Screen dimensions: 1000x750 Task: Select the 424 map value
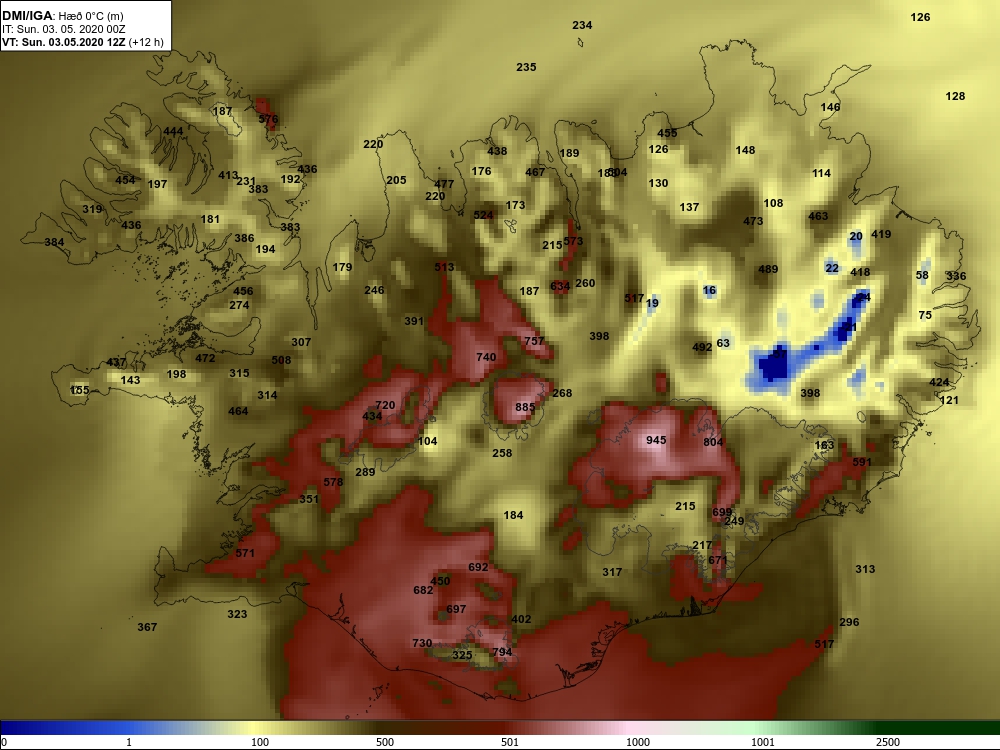tap(939, 383)
